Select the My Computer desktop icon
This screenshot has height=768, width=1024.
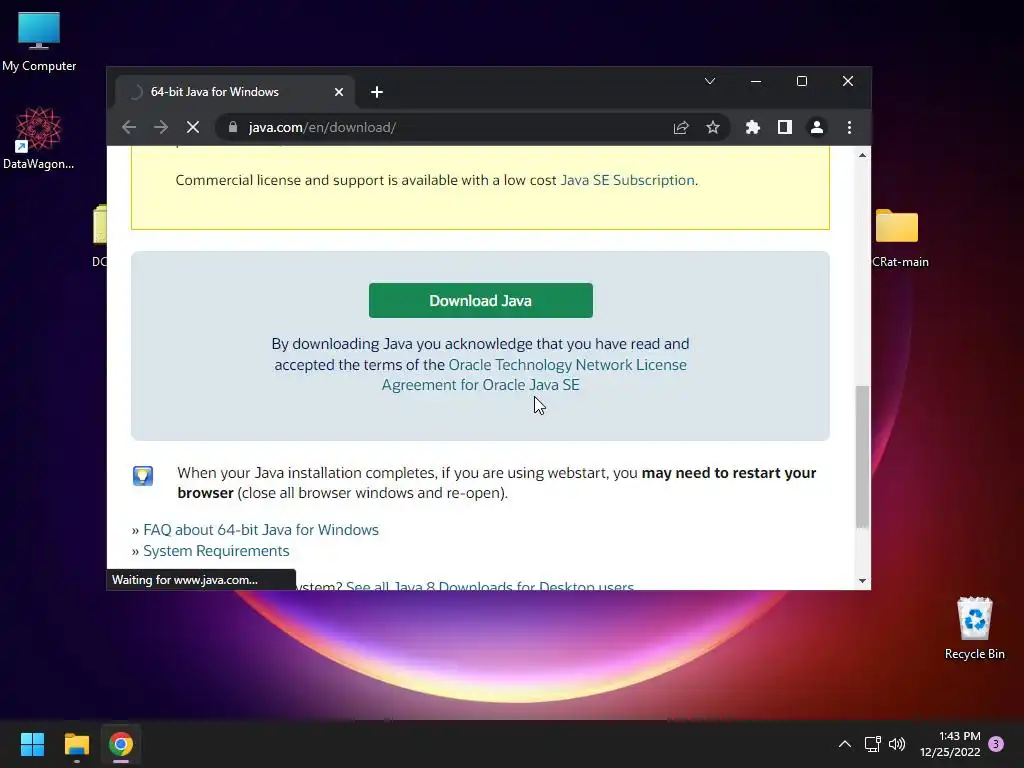point(39,41)
